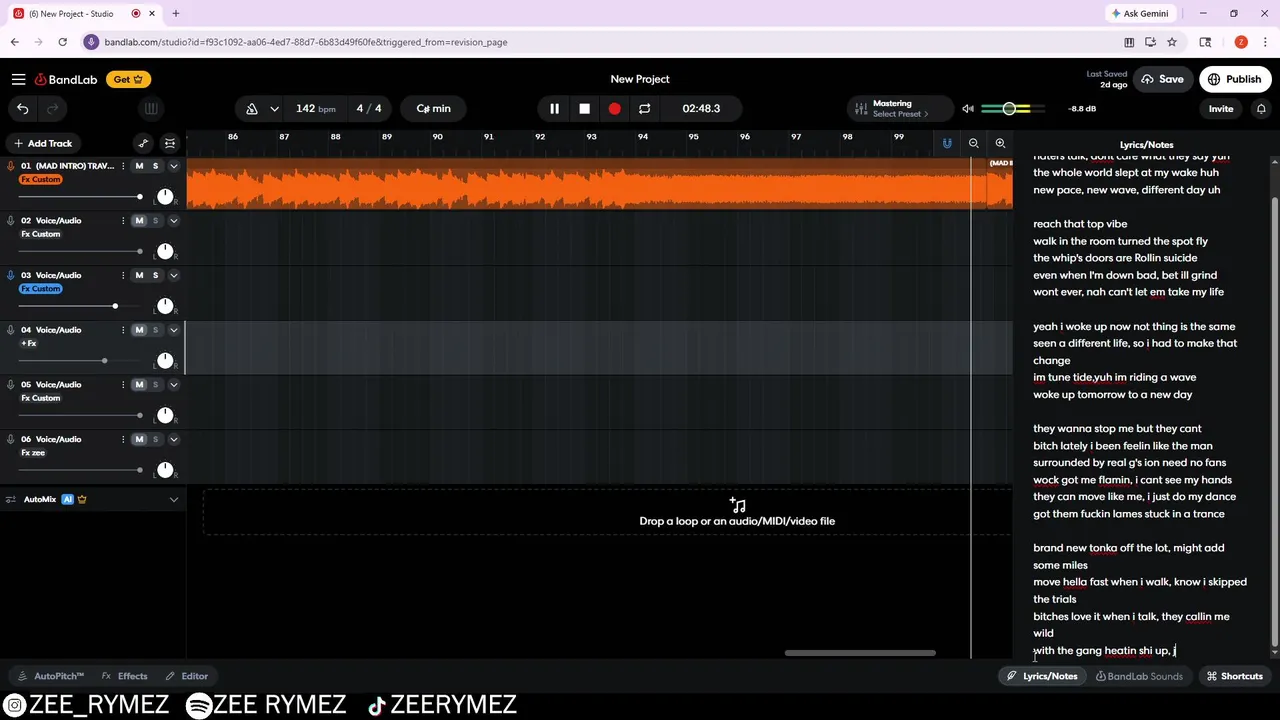Toggle the magnet snap-to-grid icon
Screen dimensions: 1280x720
pyautogui.click(x=947, y=143)
